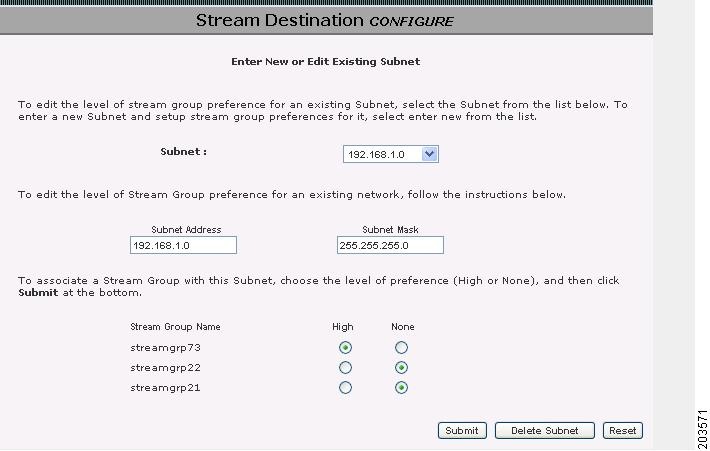Click the Delete Subnet button

click(544, 430)
